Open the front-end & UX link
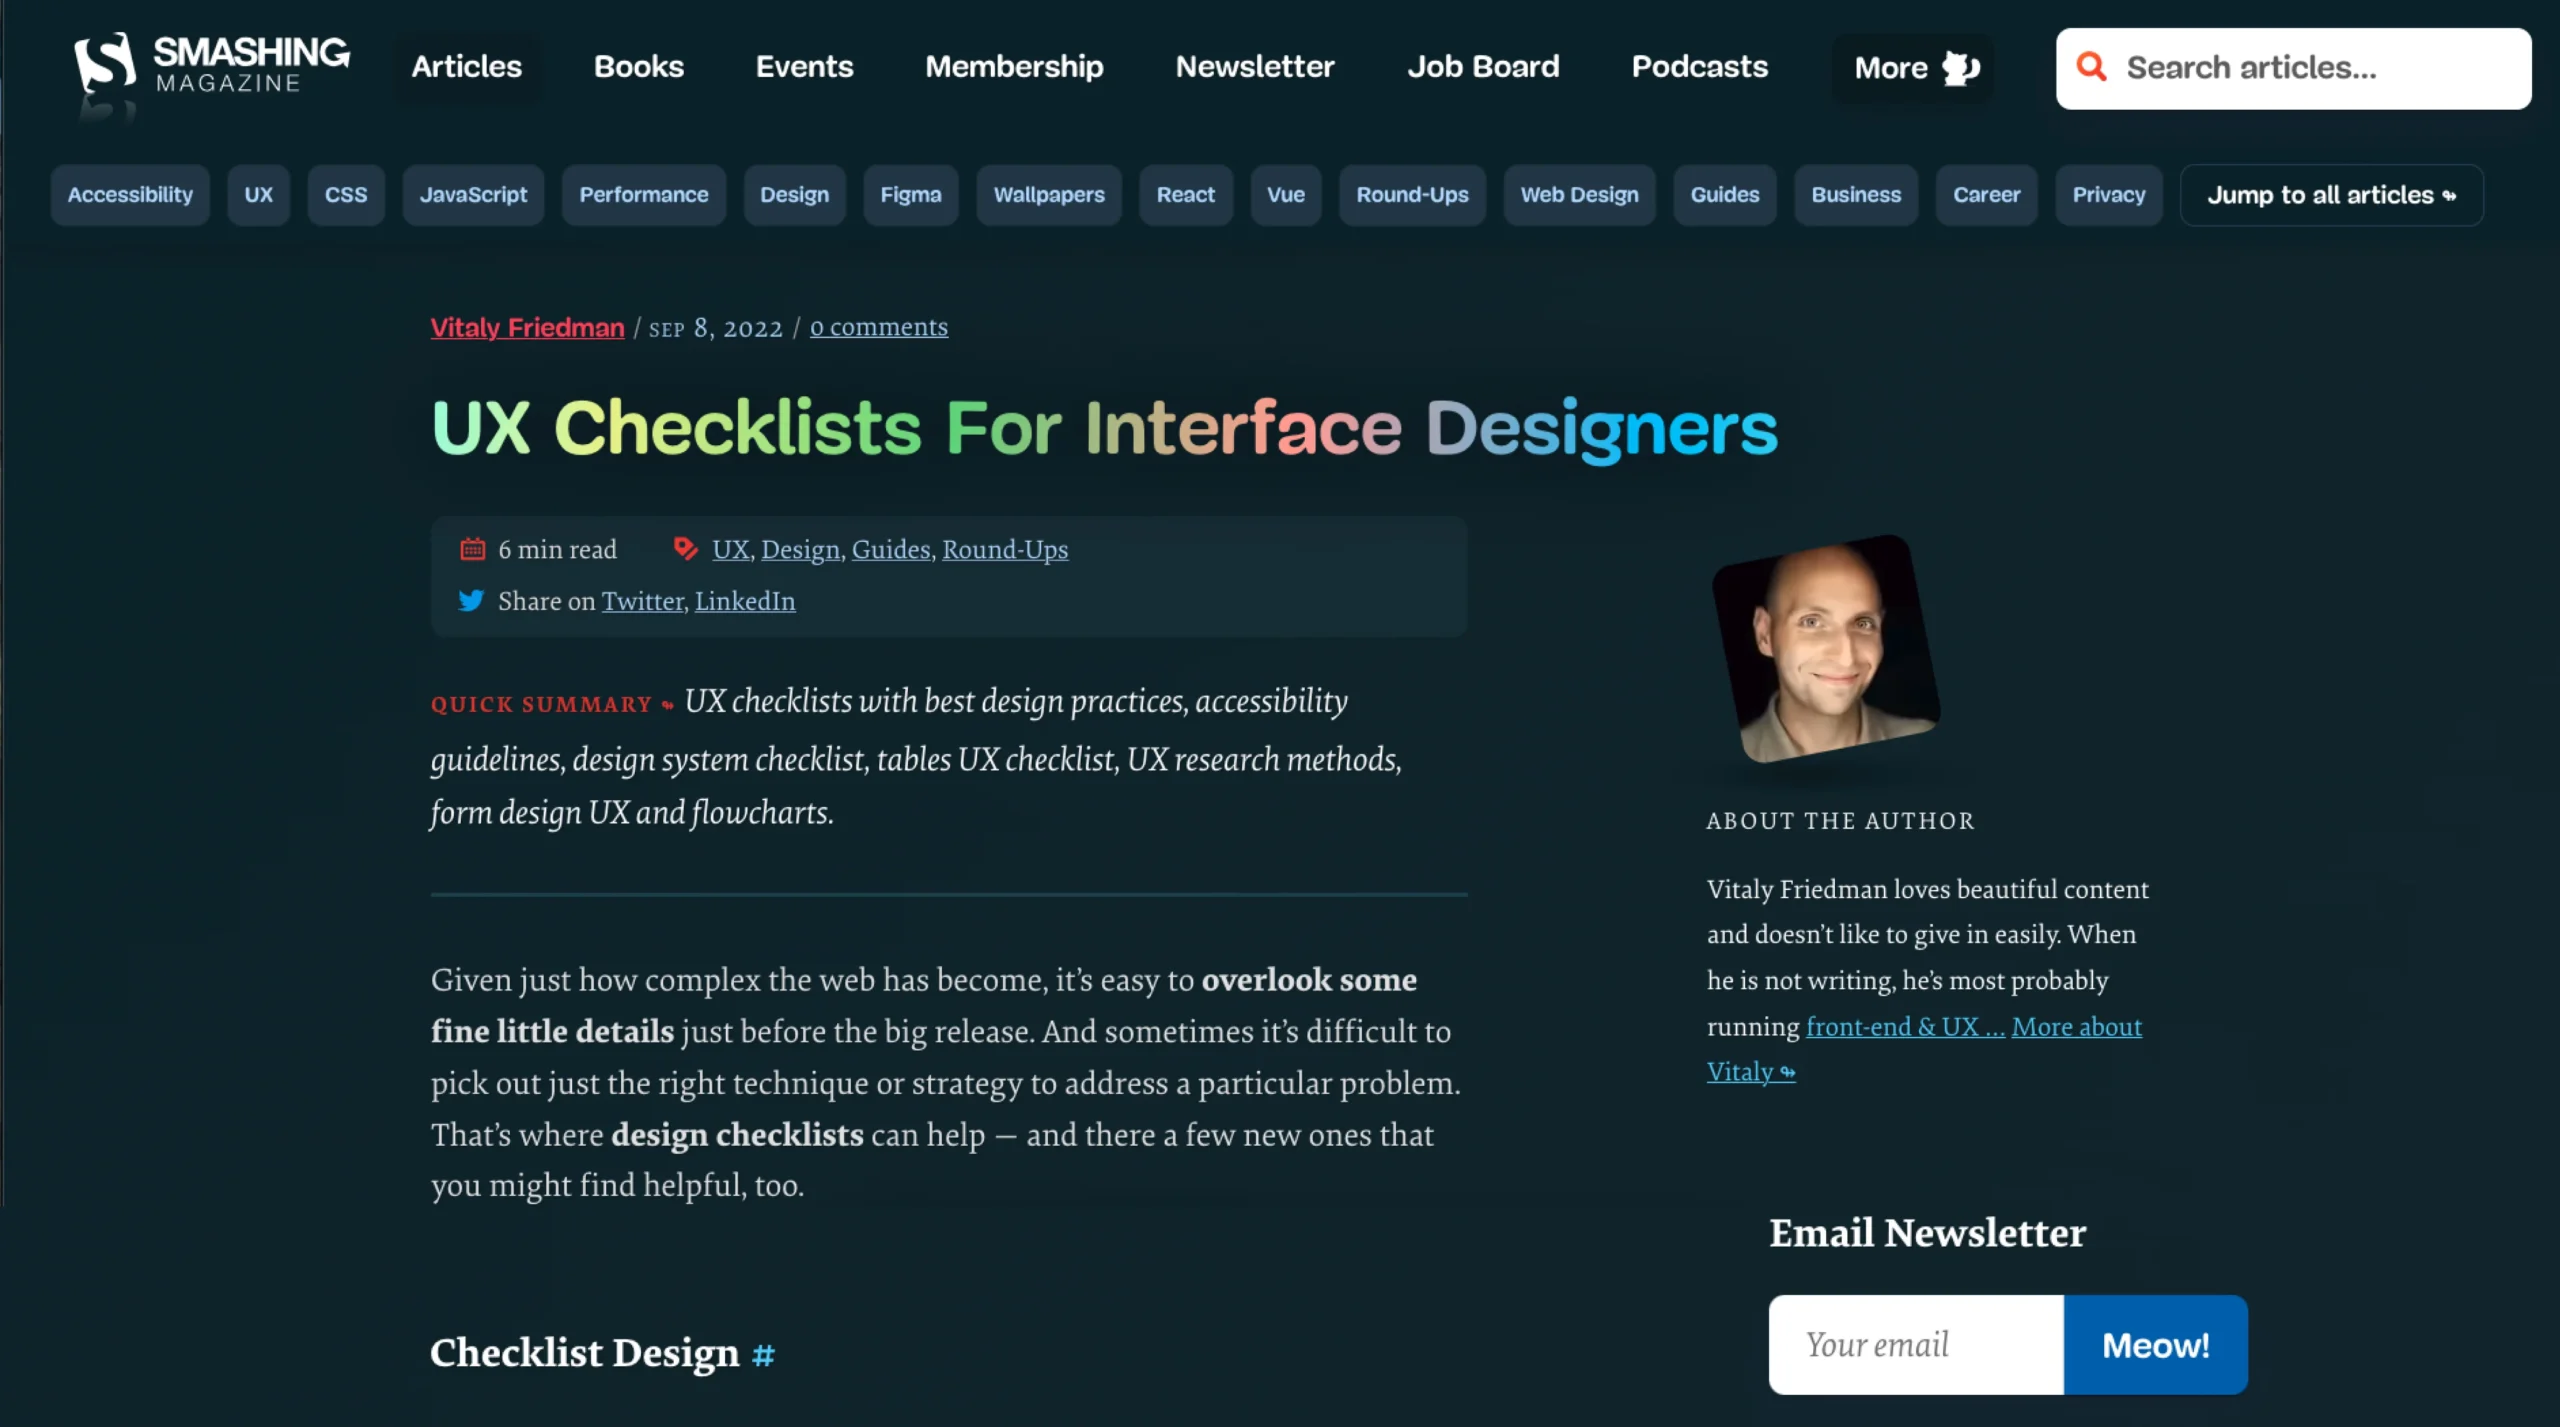 1905,1026
